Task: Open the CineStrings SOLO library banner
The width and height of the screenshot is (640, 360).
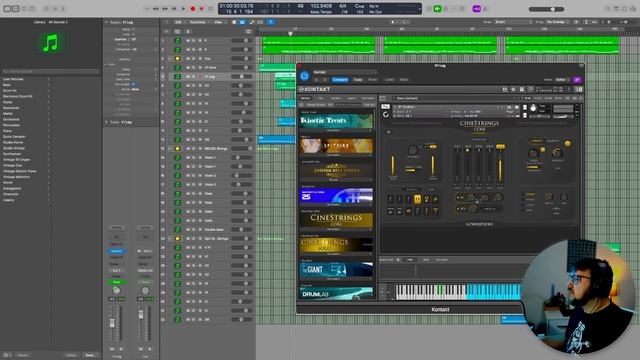Action: click(336, 245)
